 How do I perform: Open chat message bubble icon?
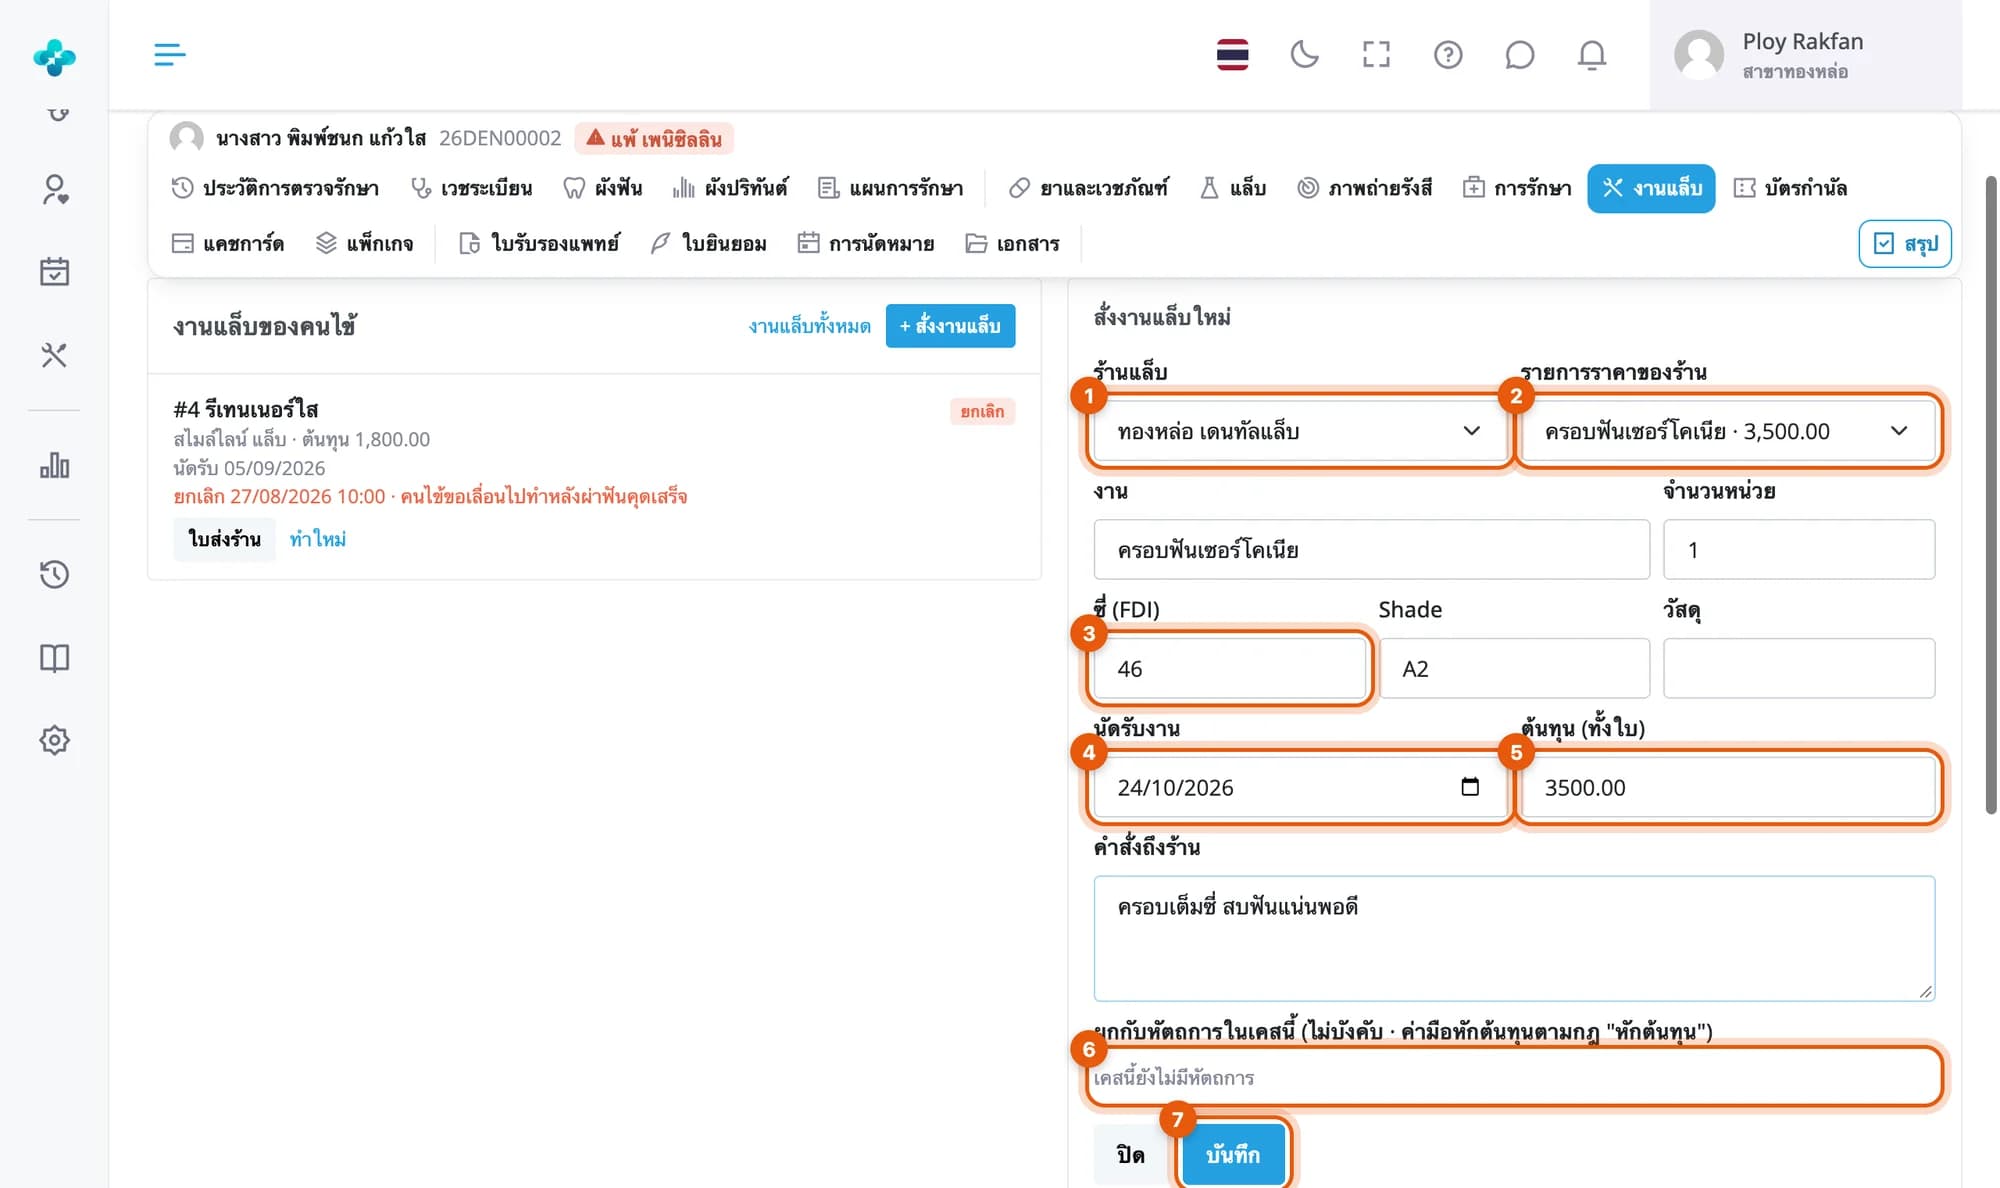tap(1520, 54)
